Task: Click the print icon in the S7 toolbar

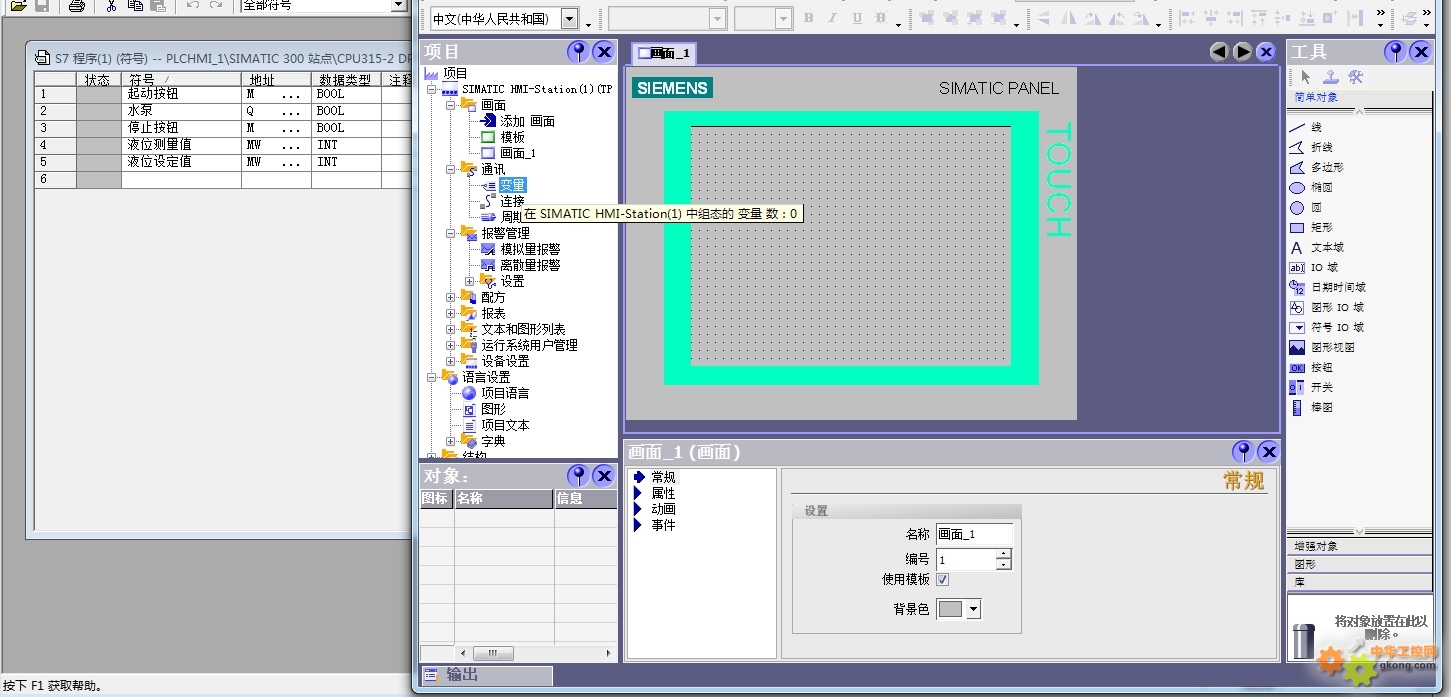Action: point(77,6)
